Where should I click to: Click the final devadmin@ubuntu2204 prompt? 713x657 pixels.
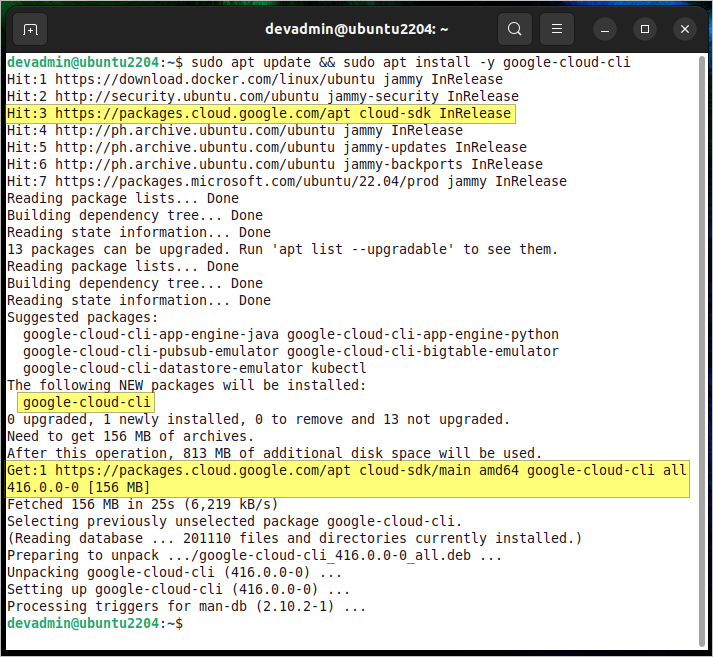95,623
